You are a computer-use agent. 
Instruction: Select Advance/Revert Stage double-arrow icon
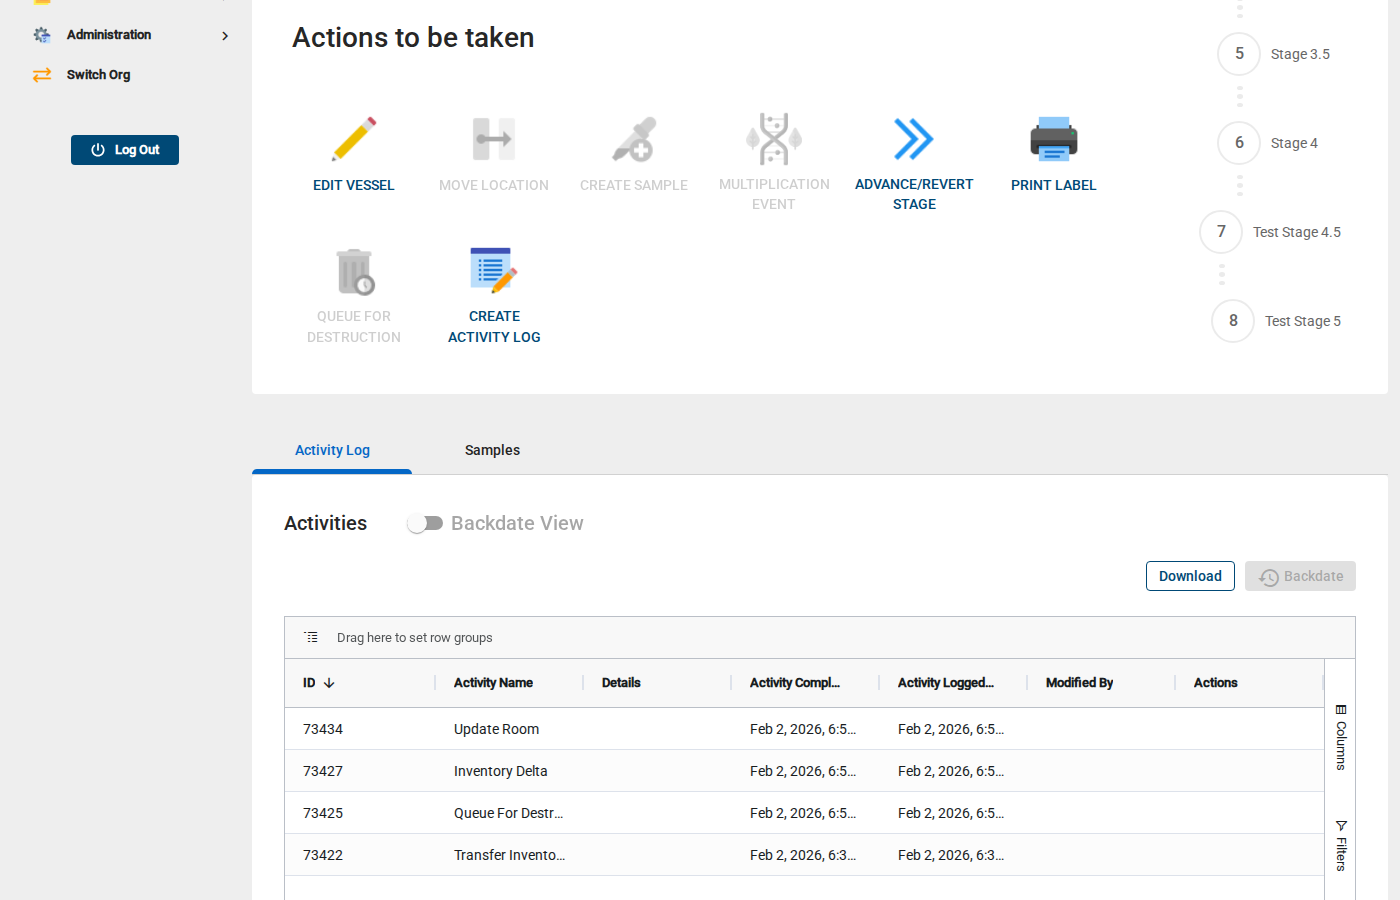click(x=913, y=139)
